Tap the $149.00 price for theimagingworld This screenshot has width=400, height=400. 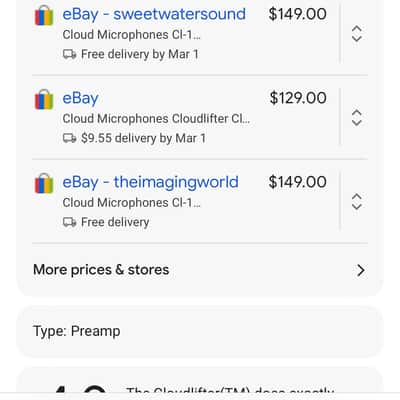(297, 182)
